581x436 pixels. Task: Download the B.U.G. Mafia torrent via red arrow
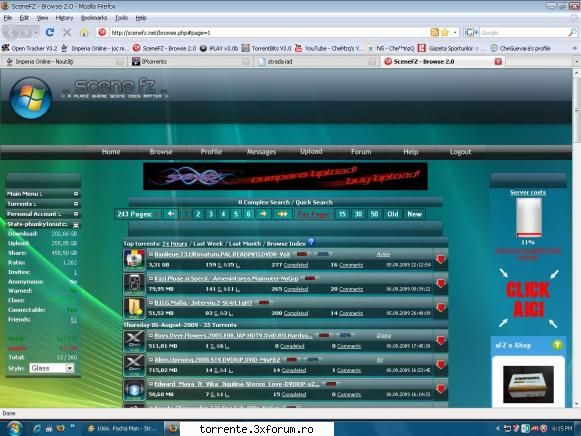(441, 308)
